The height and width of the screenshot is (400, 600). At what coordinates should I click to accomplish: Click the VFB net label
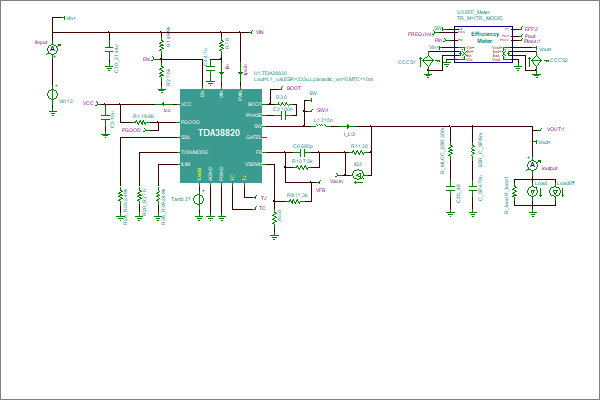(x=321, y=190)
